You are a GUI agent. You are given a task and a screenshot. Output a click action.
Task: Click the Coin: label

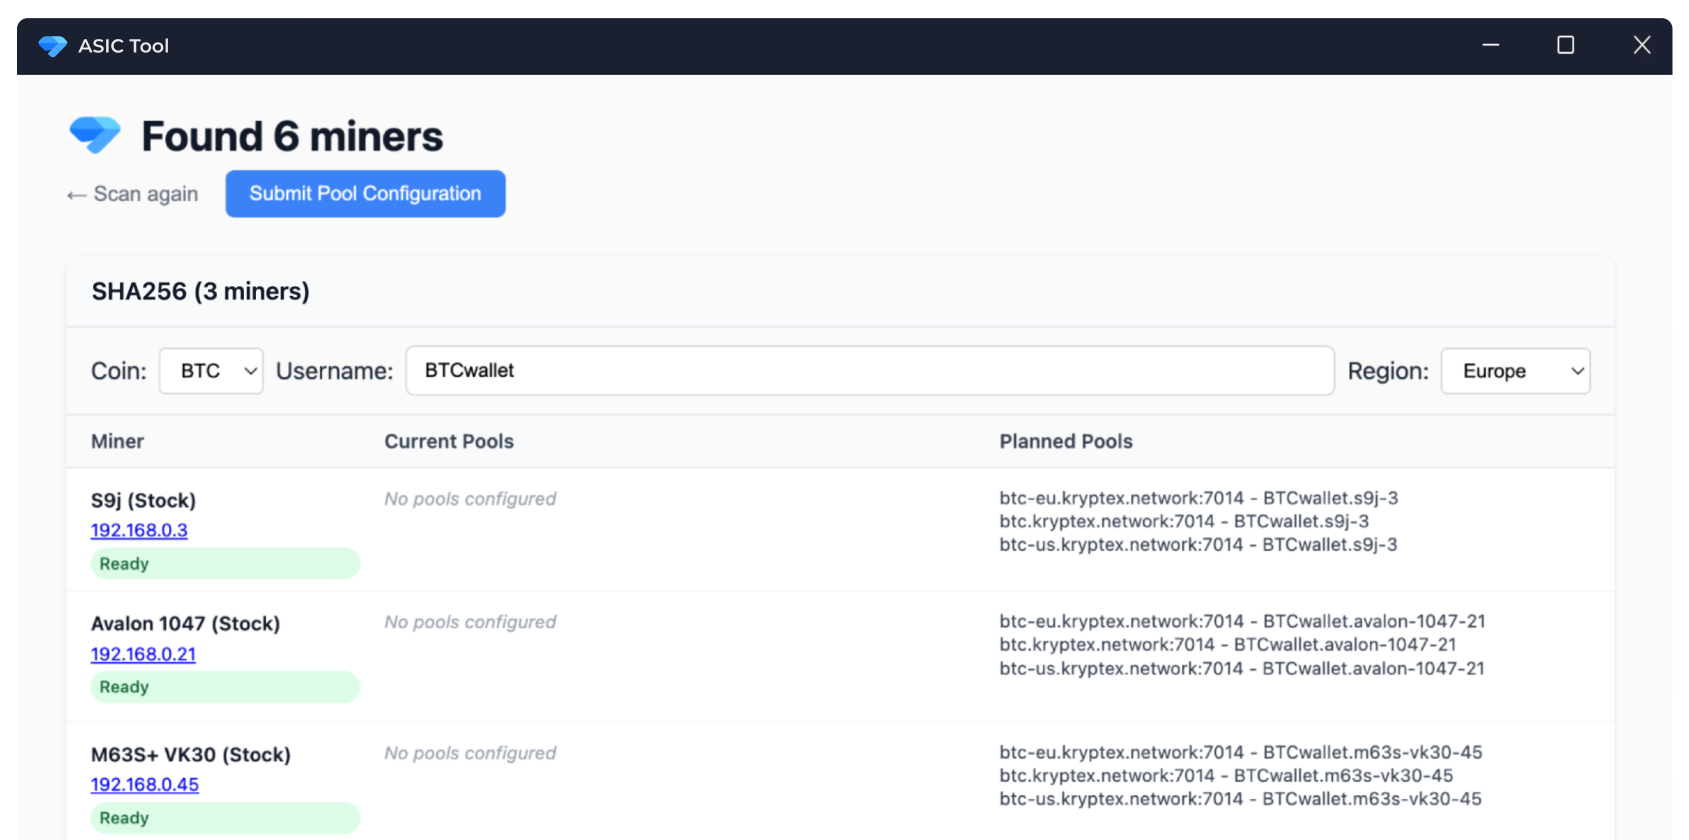tap(119, 371)
